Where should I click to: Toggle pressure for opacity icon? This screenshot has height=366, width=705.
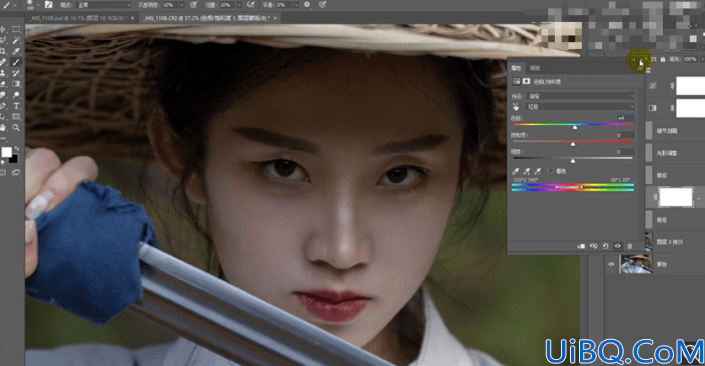[x=193, y=4]
